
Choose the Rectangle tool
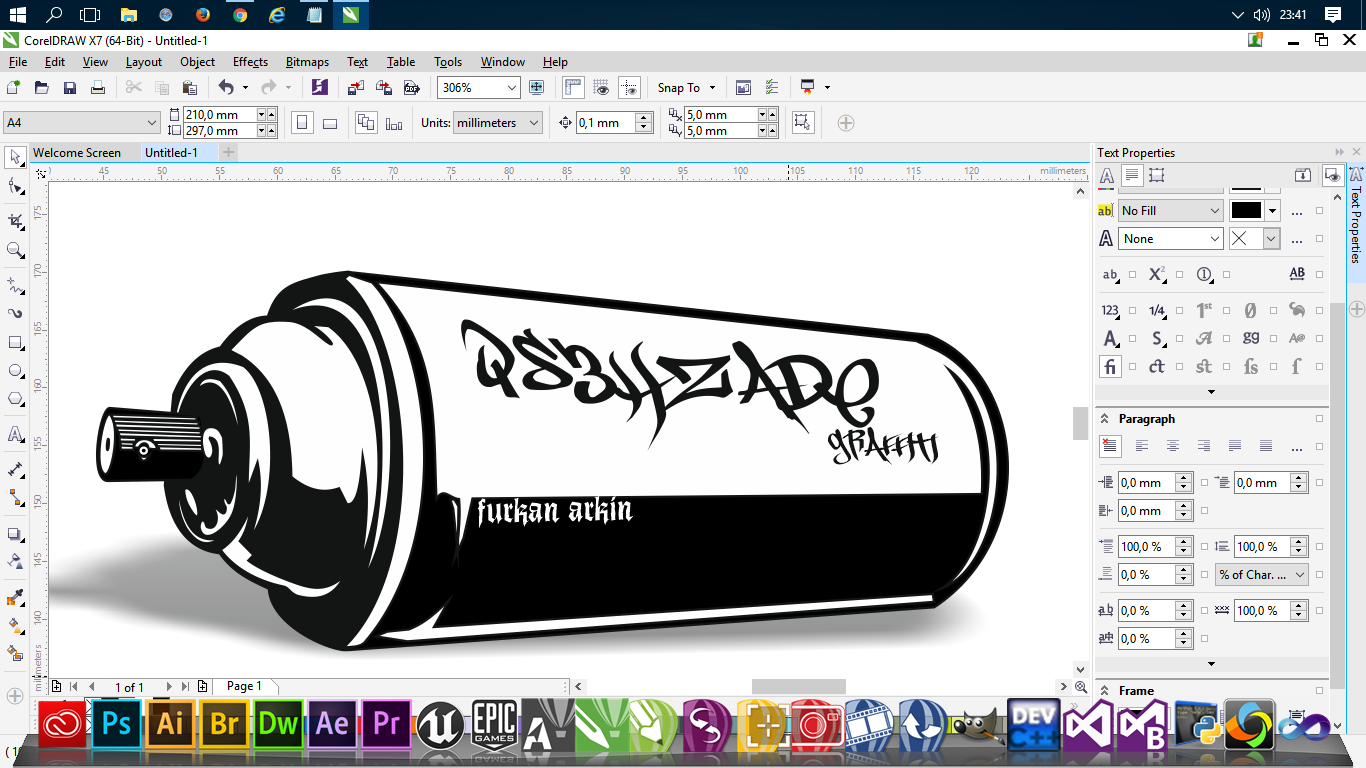tap(15, 342)
